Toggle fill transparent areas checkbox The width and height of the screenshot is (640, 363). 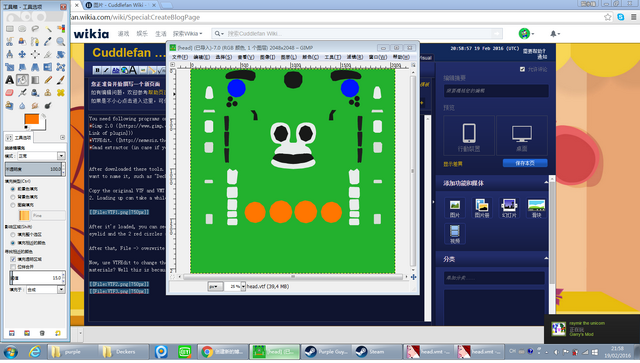point(13,259)
